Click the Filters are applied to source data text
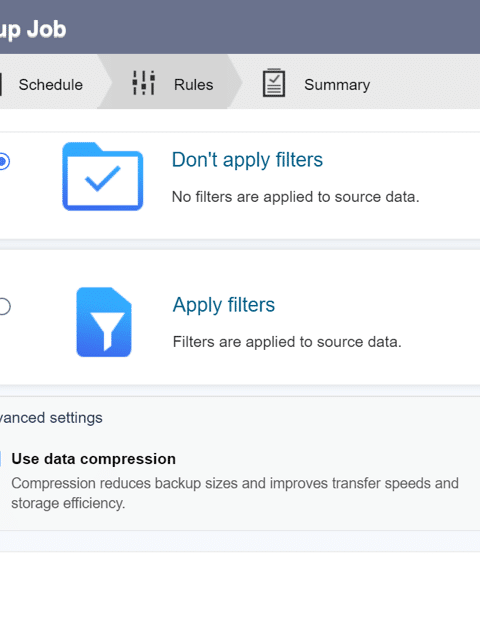The image size is (480, 620). coord(287,342)
